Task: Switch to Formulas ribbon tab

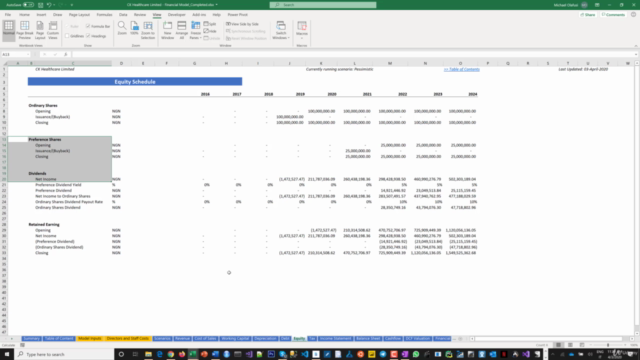Action: tap(104, 15)
